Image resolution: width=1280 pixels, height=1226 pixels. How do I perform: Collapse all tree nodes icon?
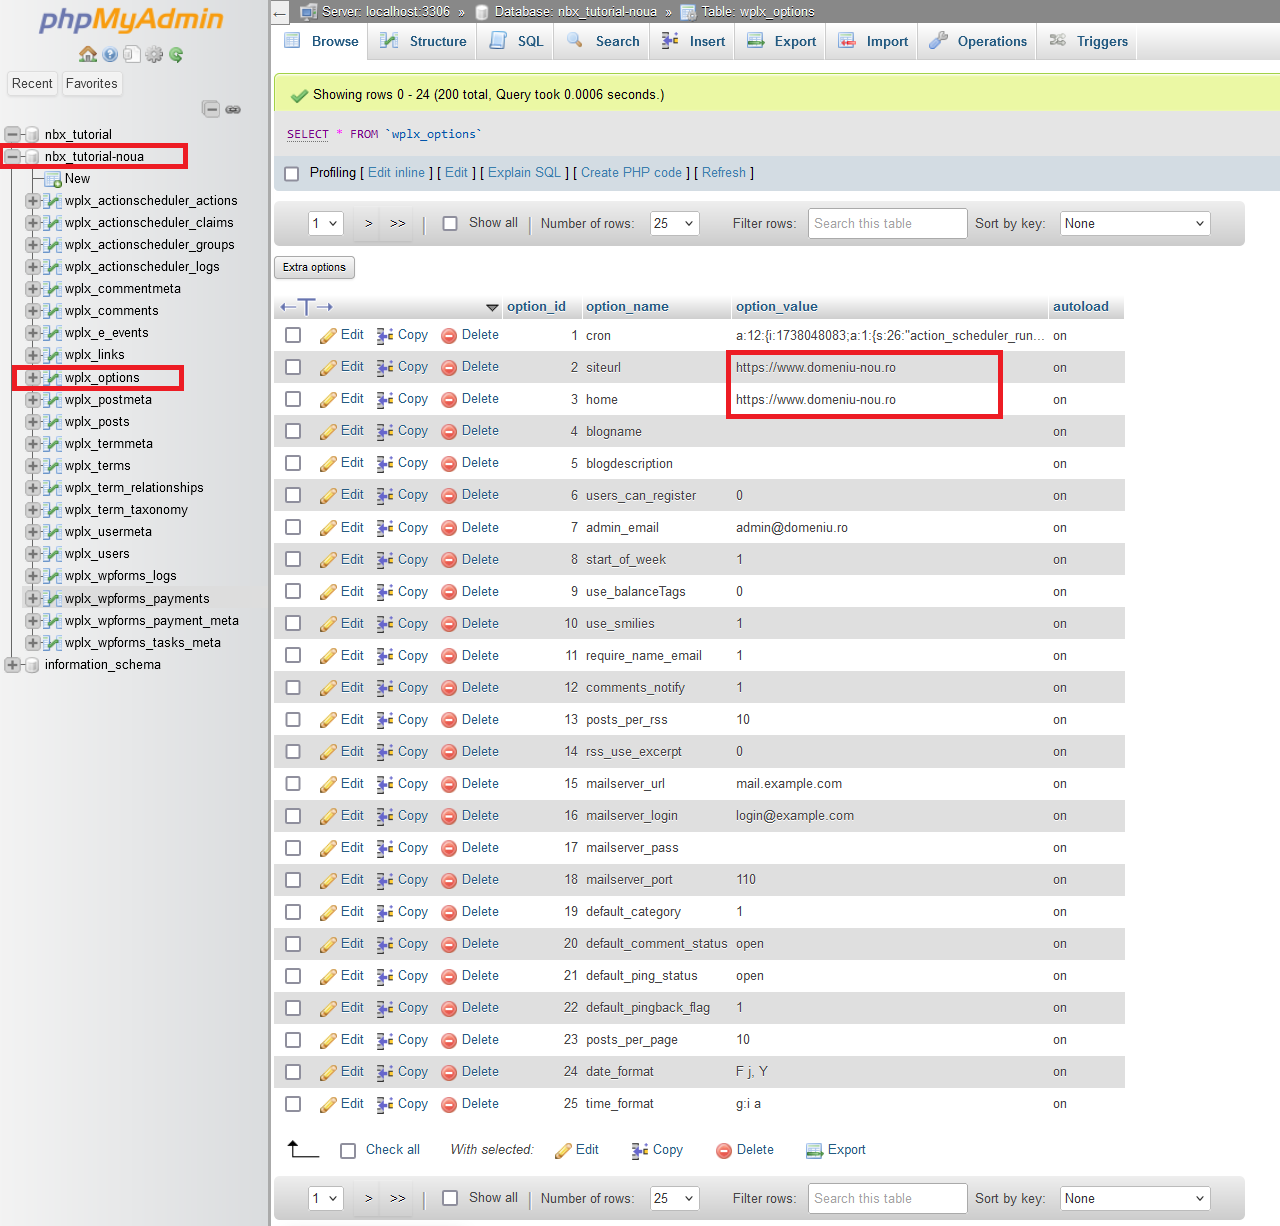click(211, 109)
